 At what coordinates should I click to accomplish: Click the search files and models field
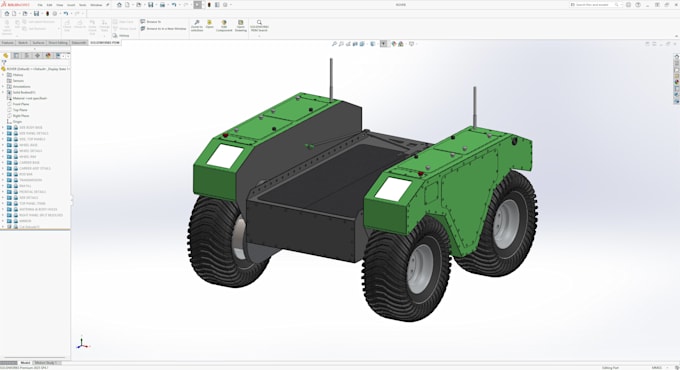(x=595, y=5)
